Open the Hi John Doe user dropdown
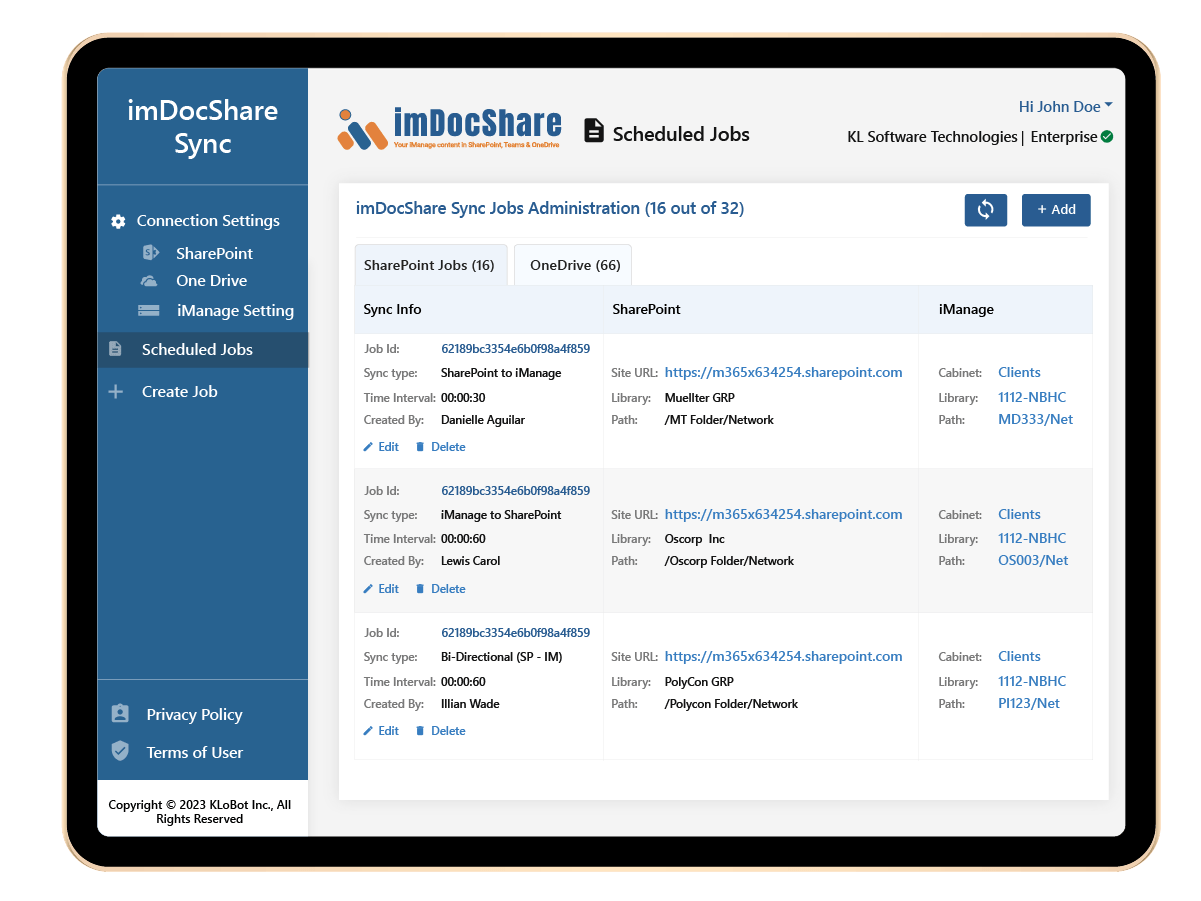 coord(1066,107)
